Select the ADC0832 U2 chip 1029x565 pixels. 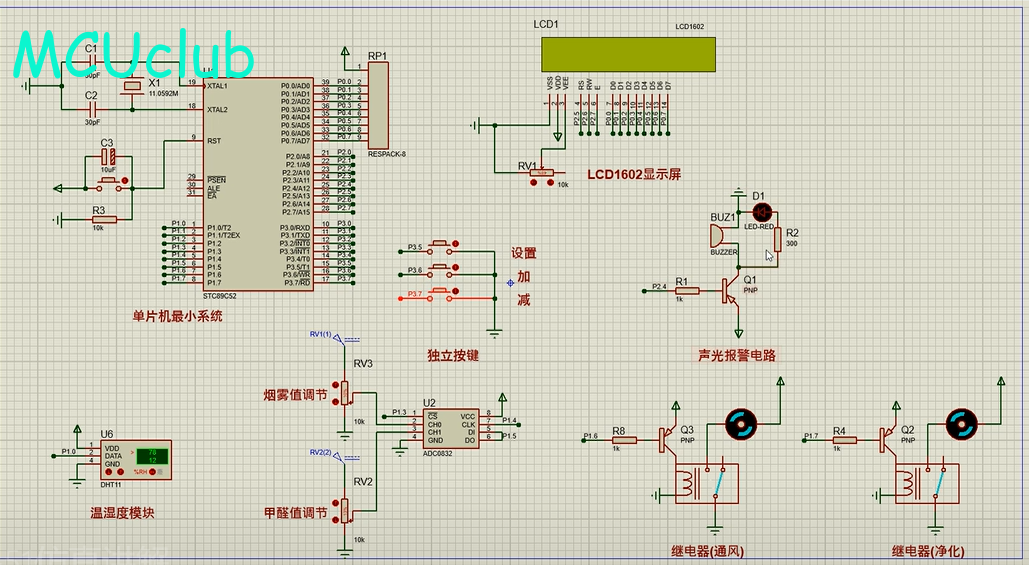[451, 427]
